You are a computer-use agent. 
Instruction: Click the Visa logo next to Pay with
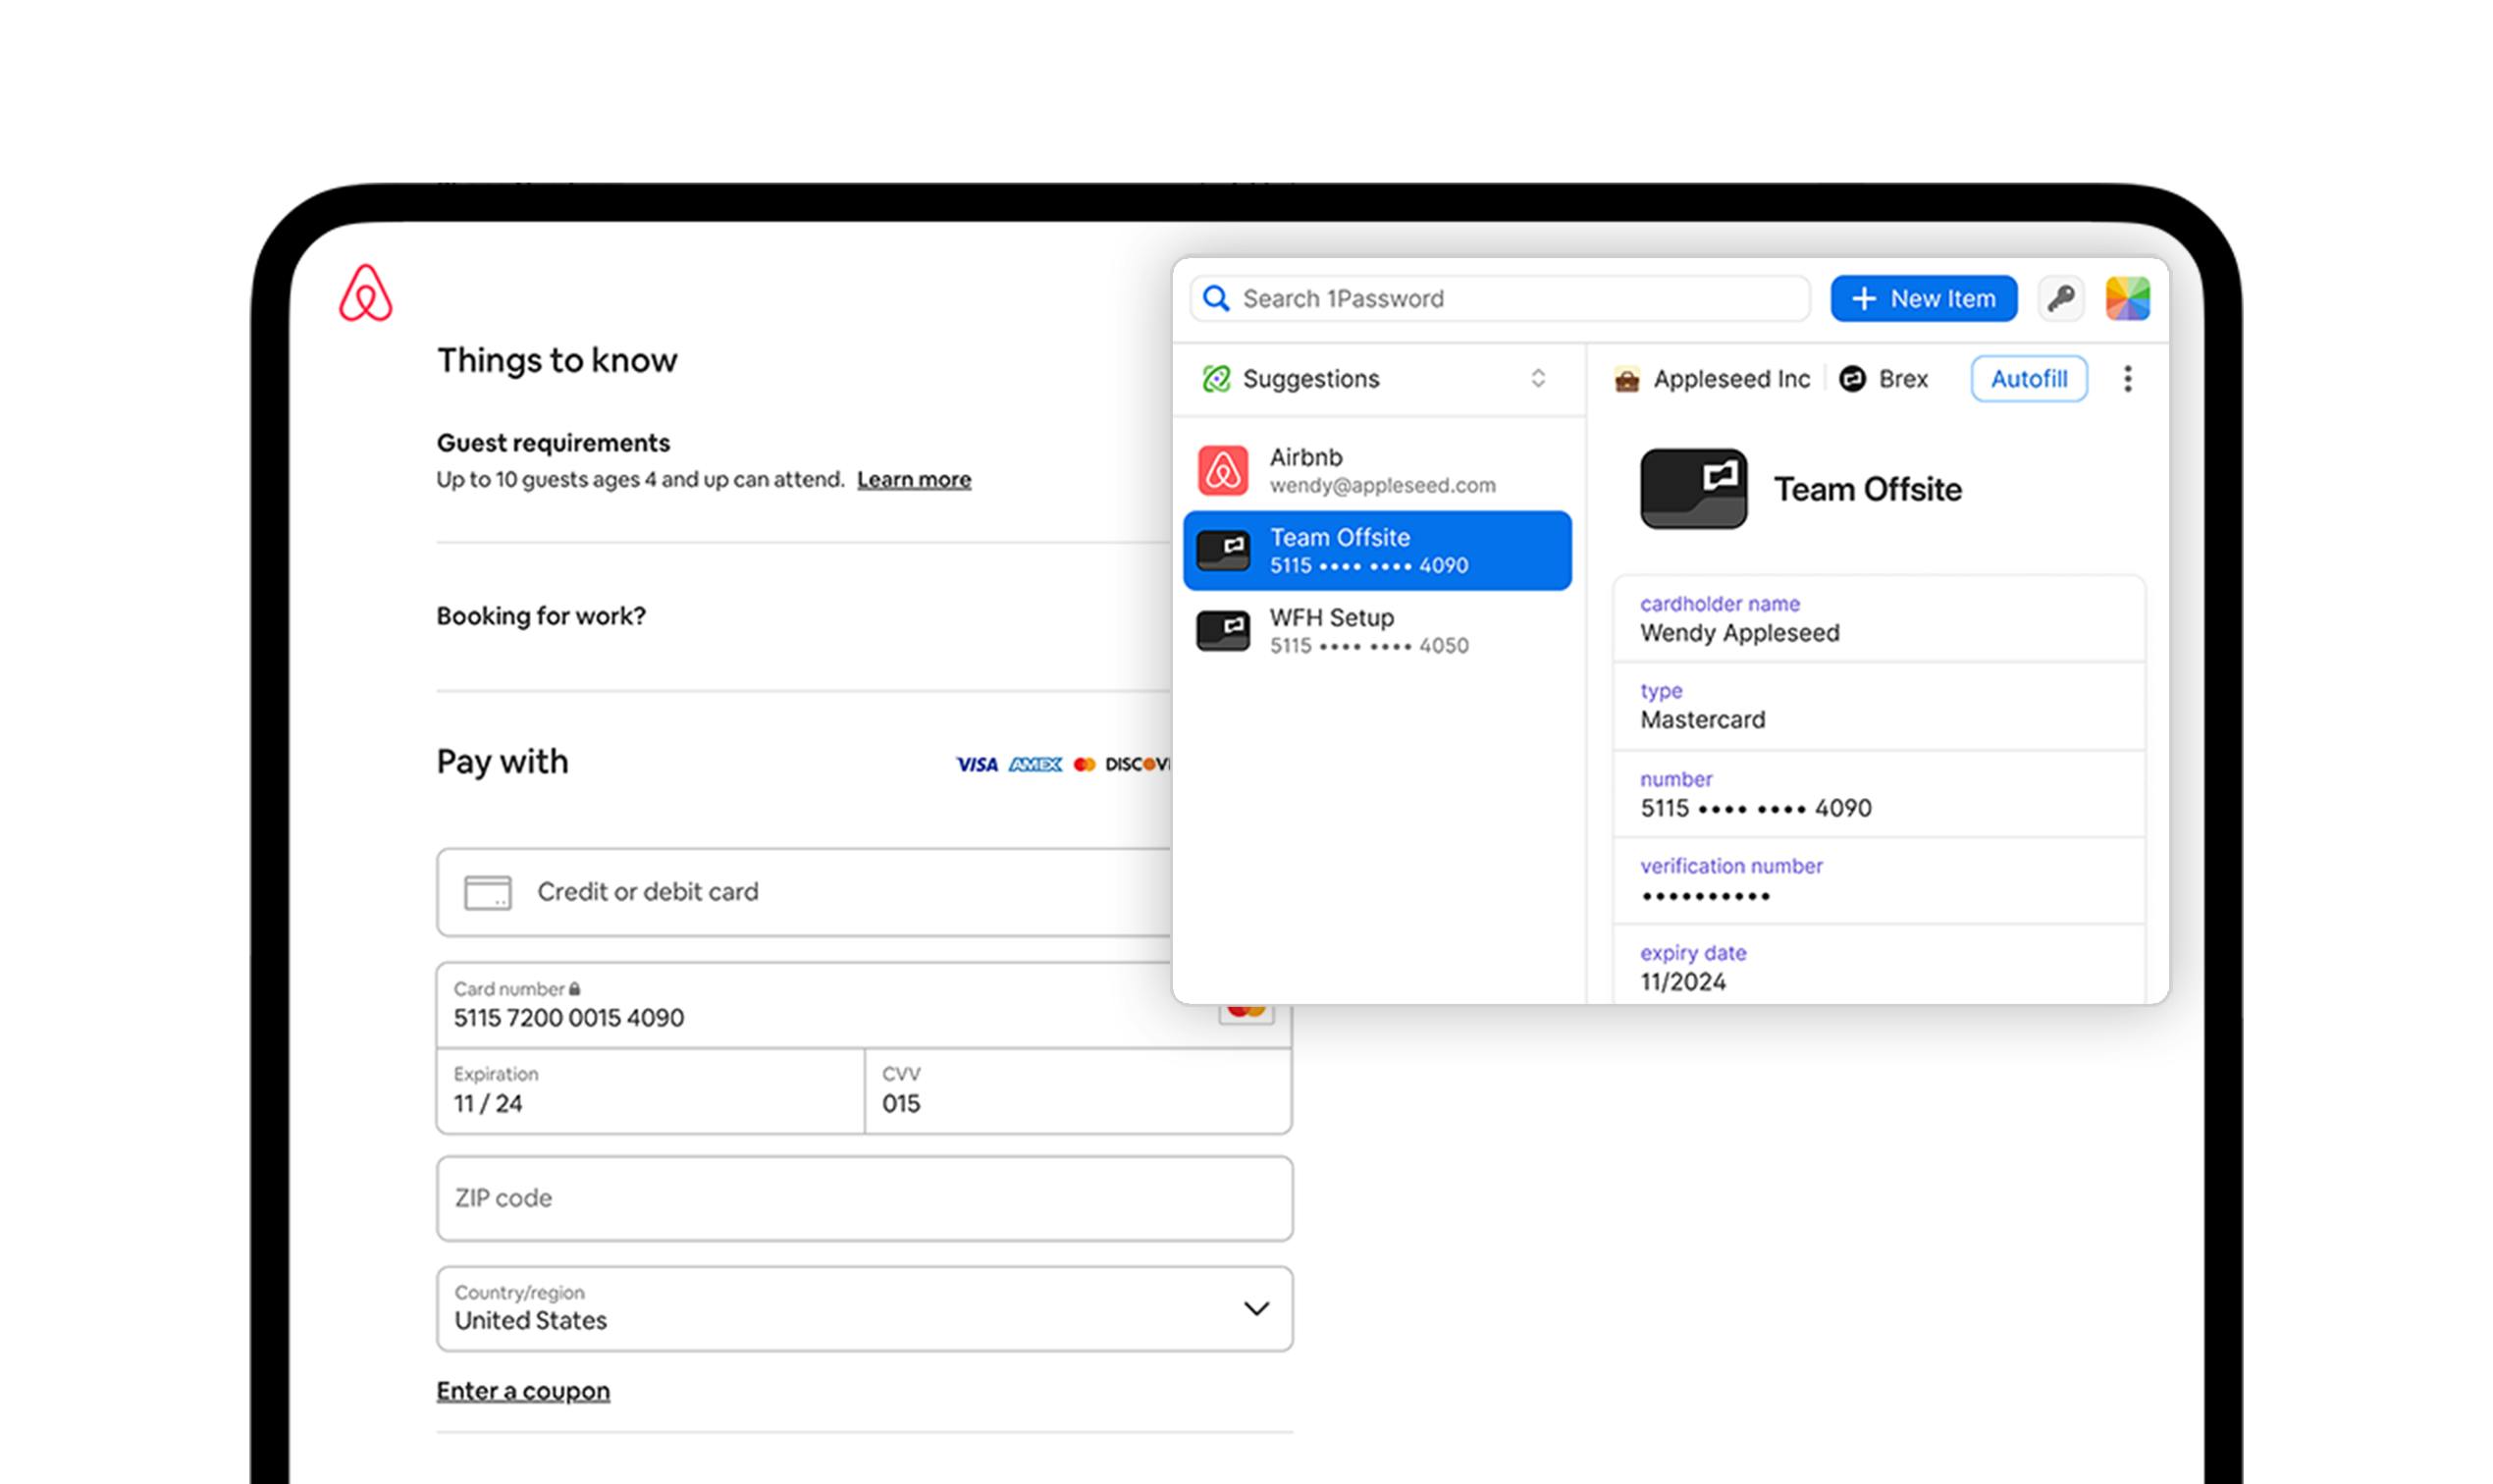tap(977, 765)
